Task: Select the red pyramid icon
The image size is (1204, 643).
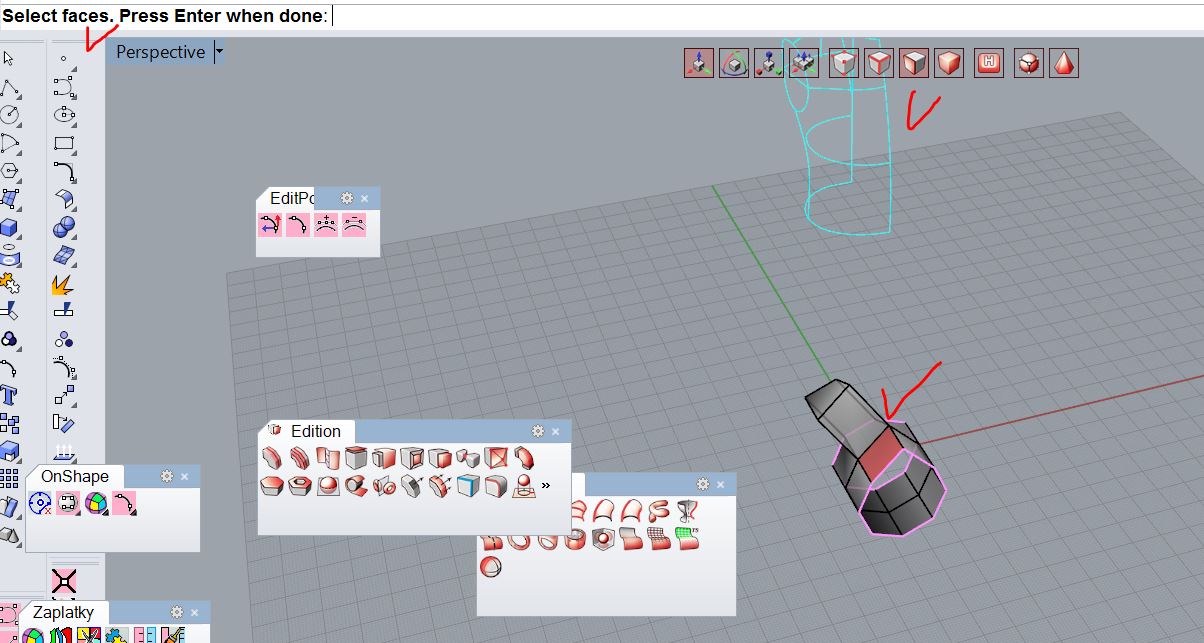Action: [1064, 63]
